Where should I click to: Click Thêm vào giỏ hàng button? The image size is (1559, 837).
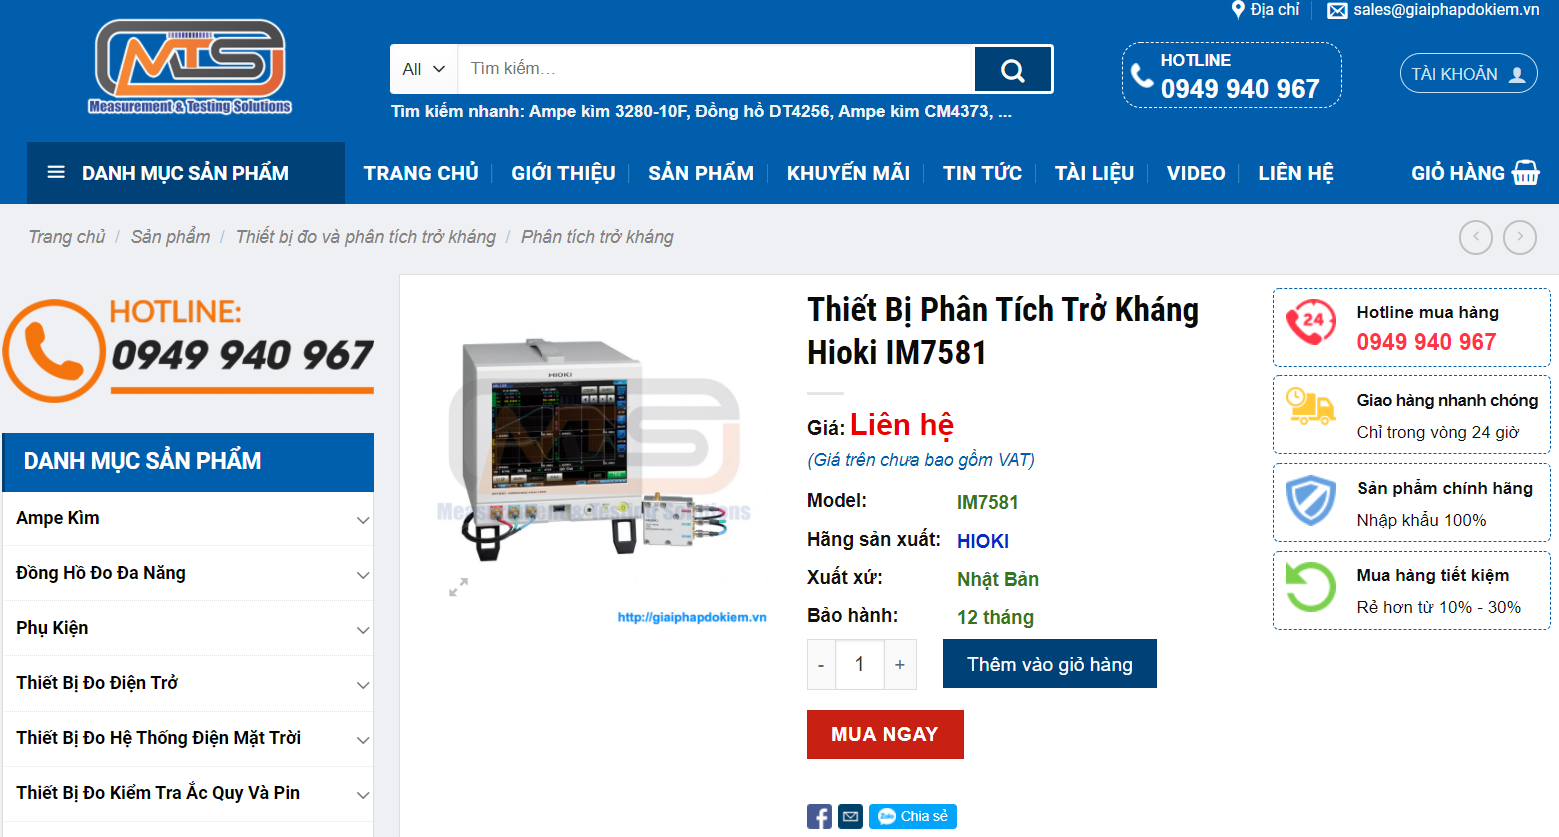pos(1050,664)
